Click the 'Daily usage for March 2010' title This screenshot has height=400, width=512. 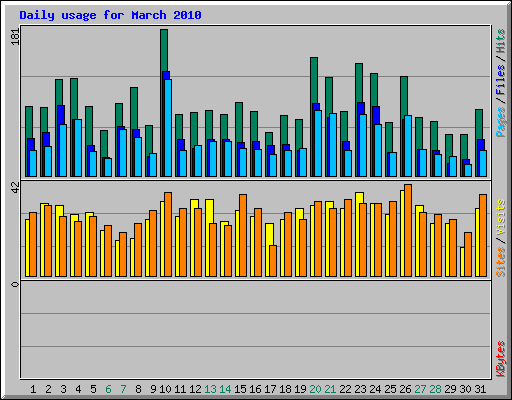[110, 15]
